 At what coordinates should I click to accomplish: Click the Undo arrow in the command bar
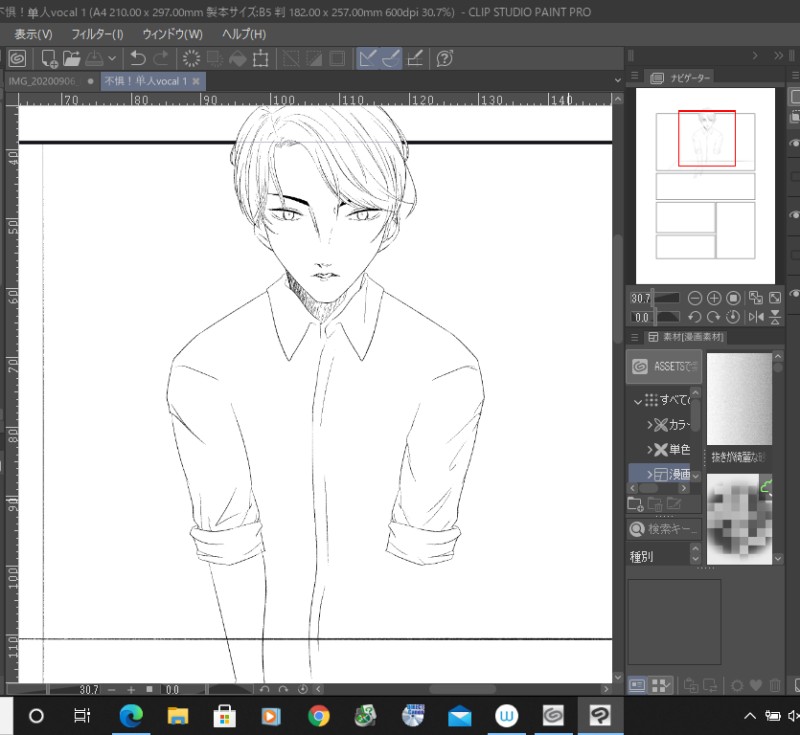138,59
